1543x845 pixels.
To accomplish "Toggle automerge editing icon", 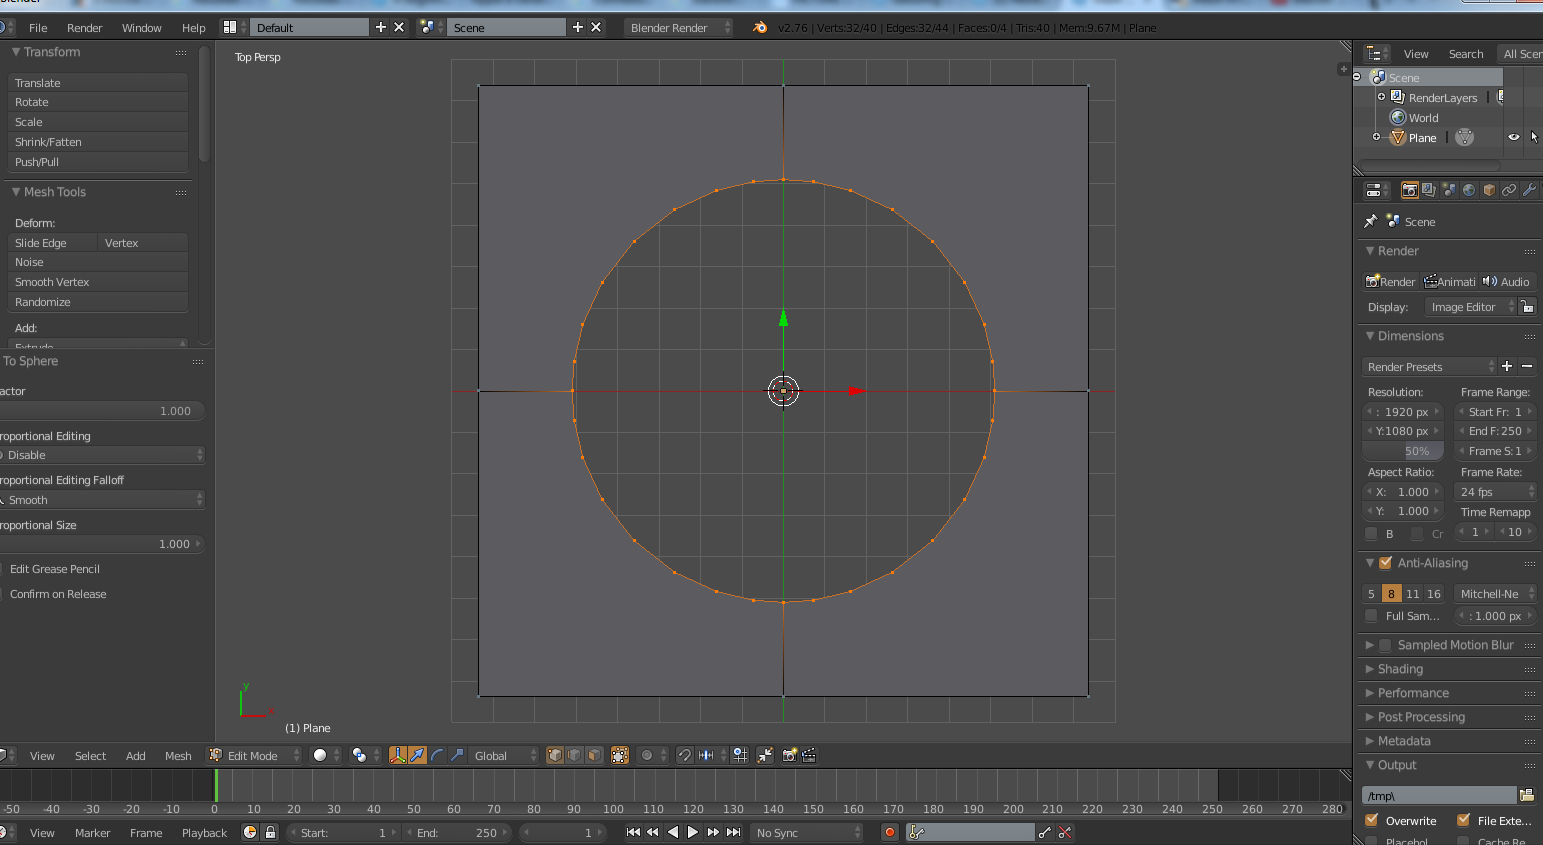I will point(765,755).
